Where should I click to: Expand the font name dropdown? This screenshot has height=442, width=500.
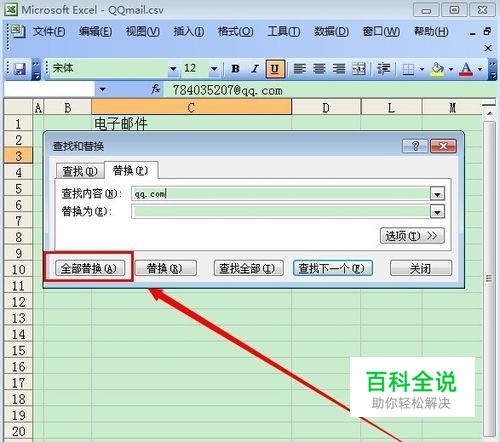[173, 69]
